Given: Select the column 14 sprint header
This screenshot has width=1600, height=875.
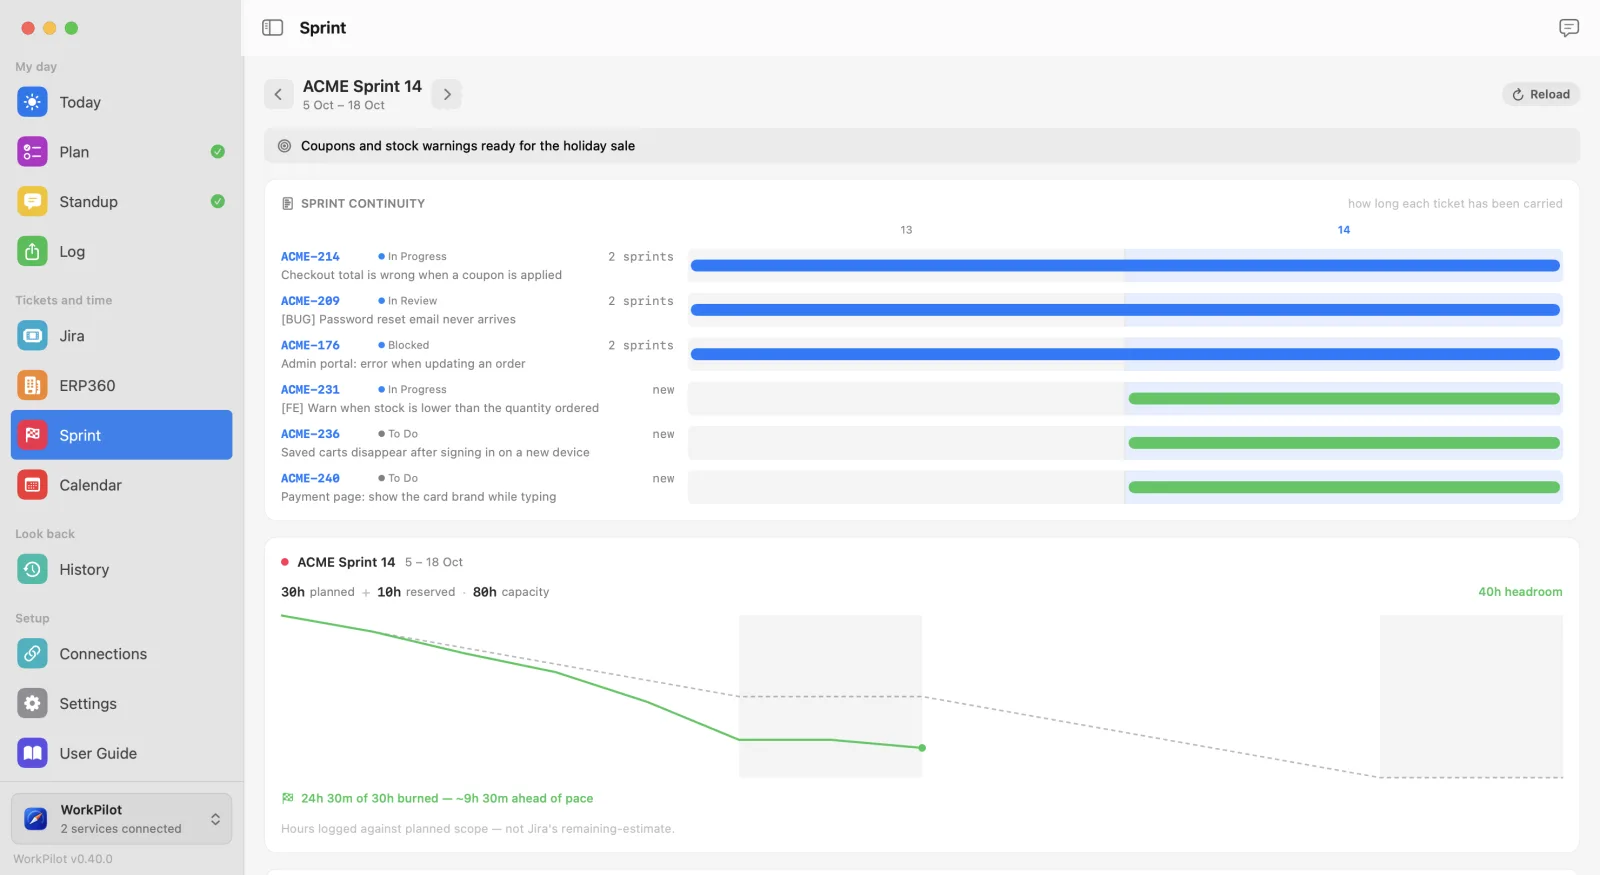Looking at the screenshot, I should coord(1344,230).
